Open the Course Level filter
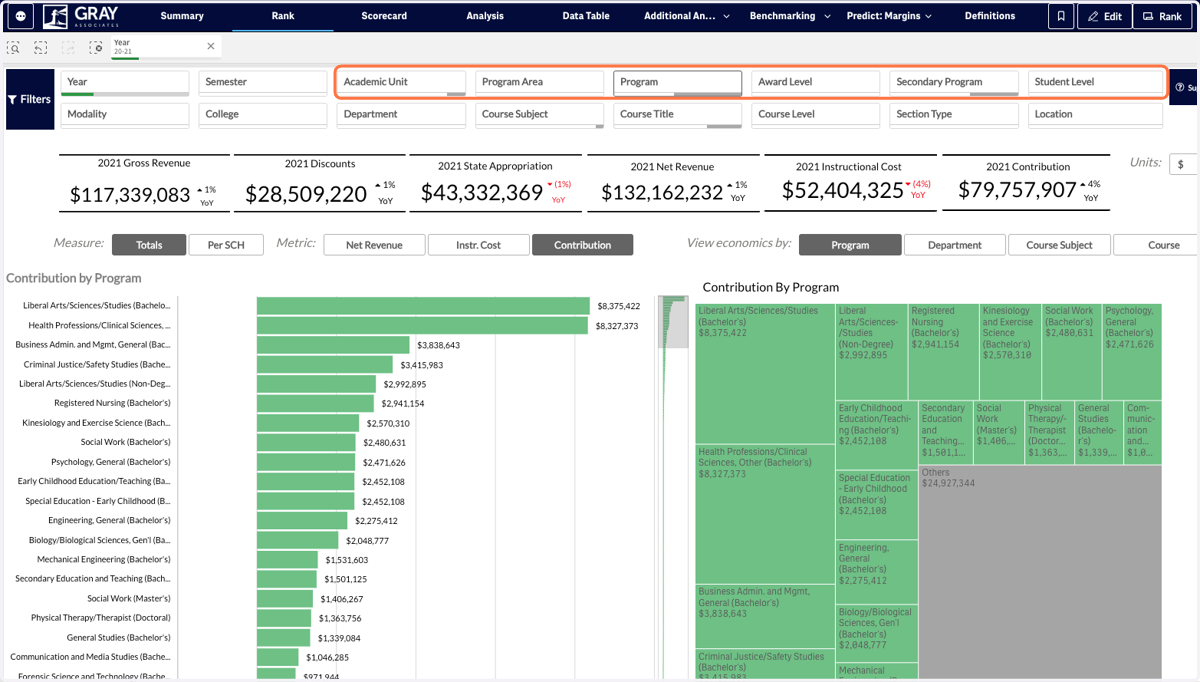Viewport: 1200px width, 682px height. (815, 115)
